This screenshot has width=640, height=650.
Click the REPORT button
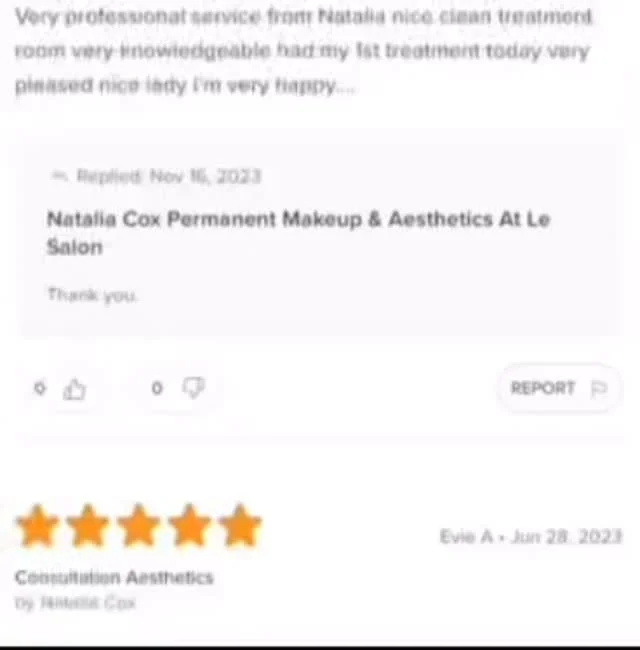pos(559,388)
